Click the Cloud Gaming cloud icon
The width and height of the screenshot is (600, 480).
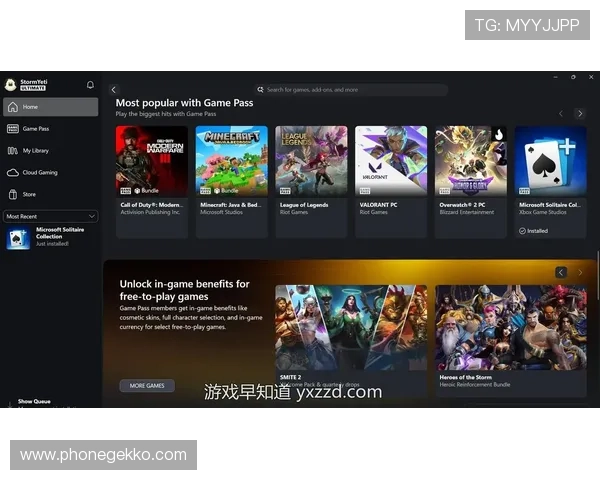click(x=13, y=173)
